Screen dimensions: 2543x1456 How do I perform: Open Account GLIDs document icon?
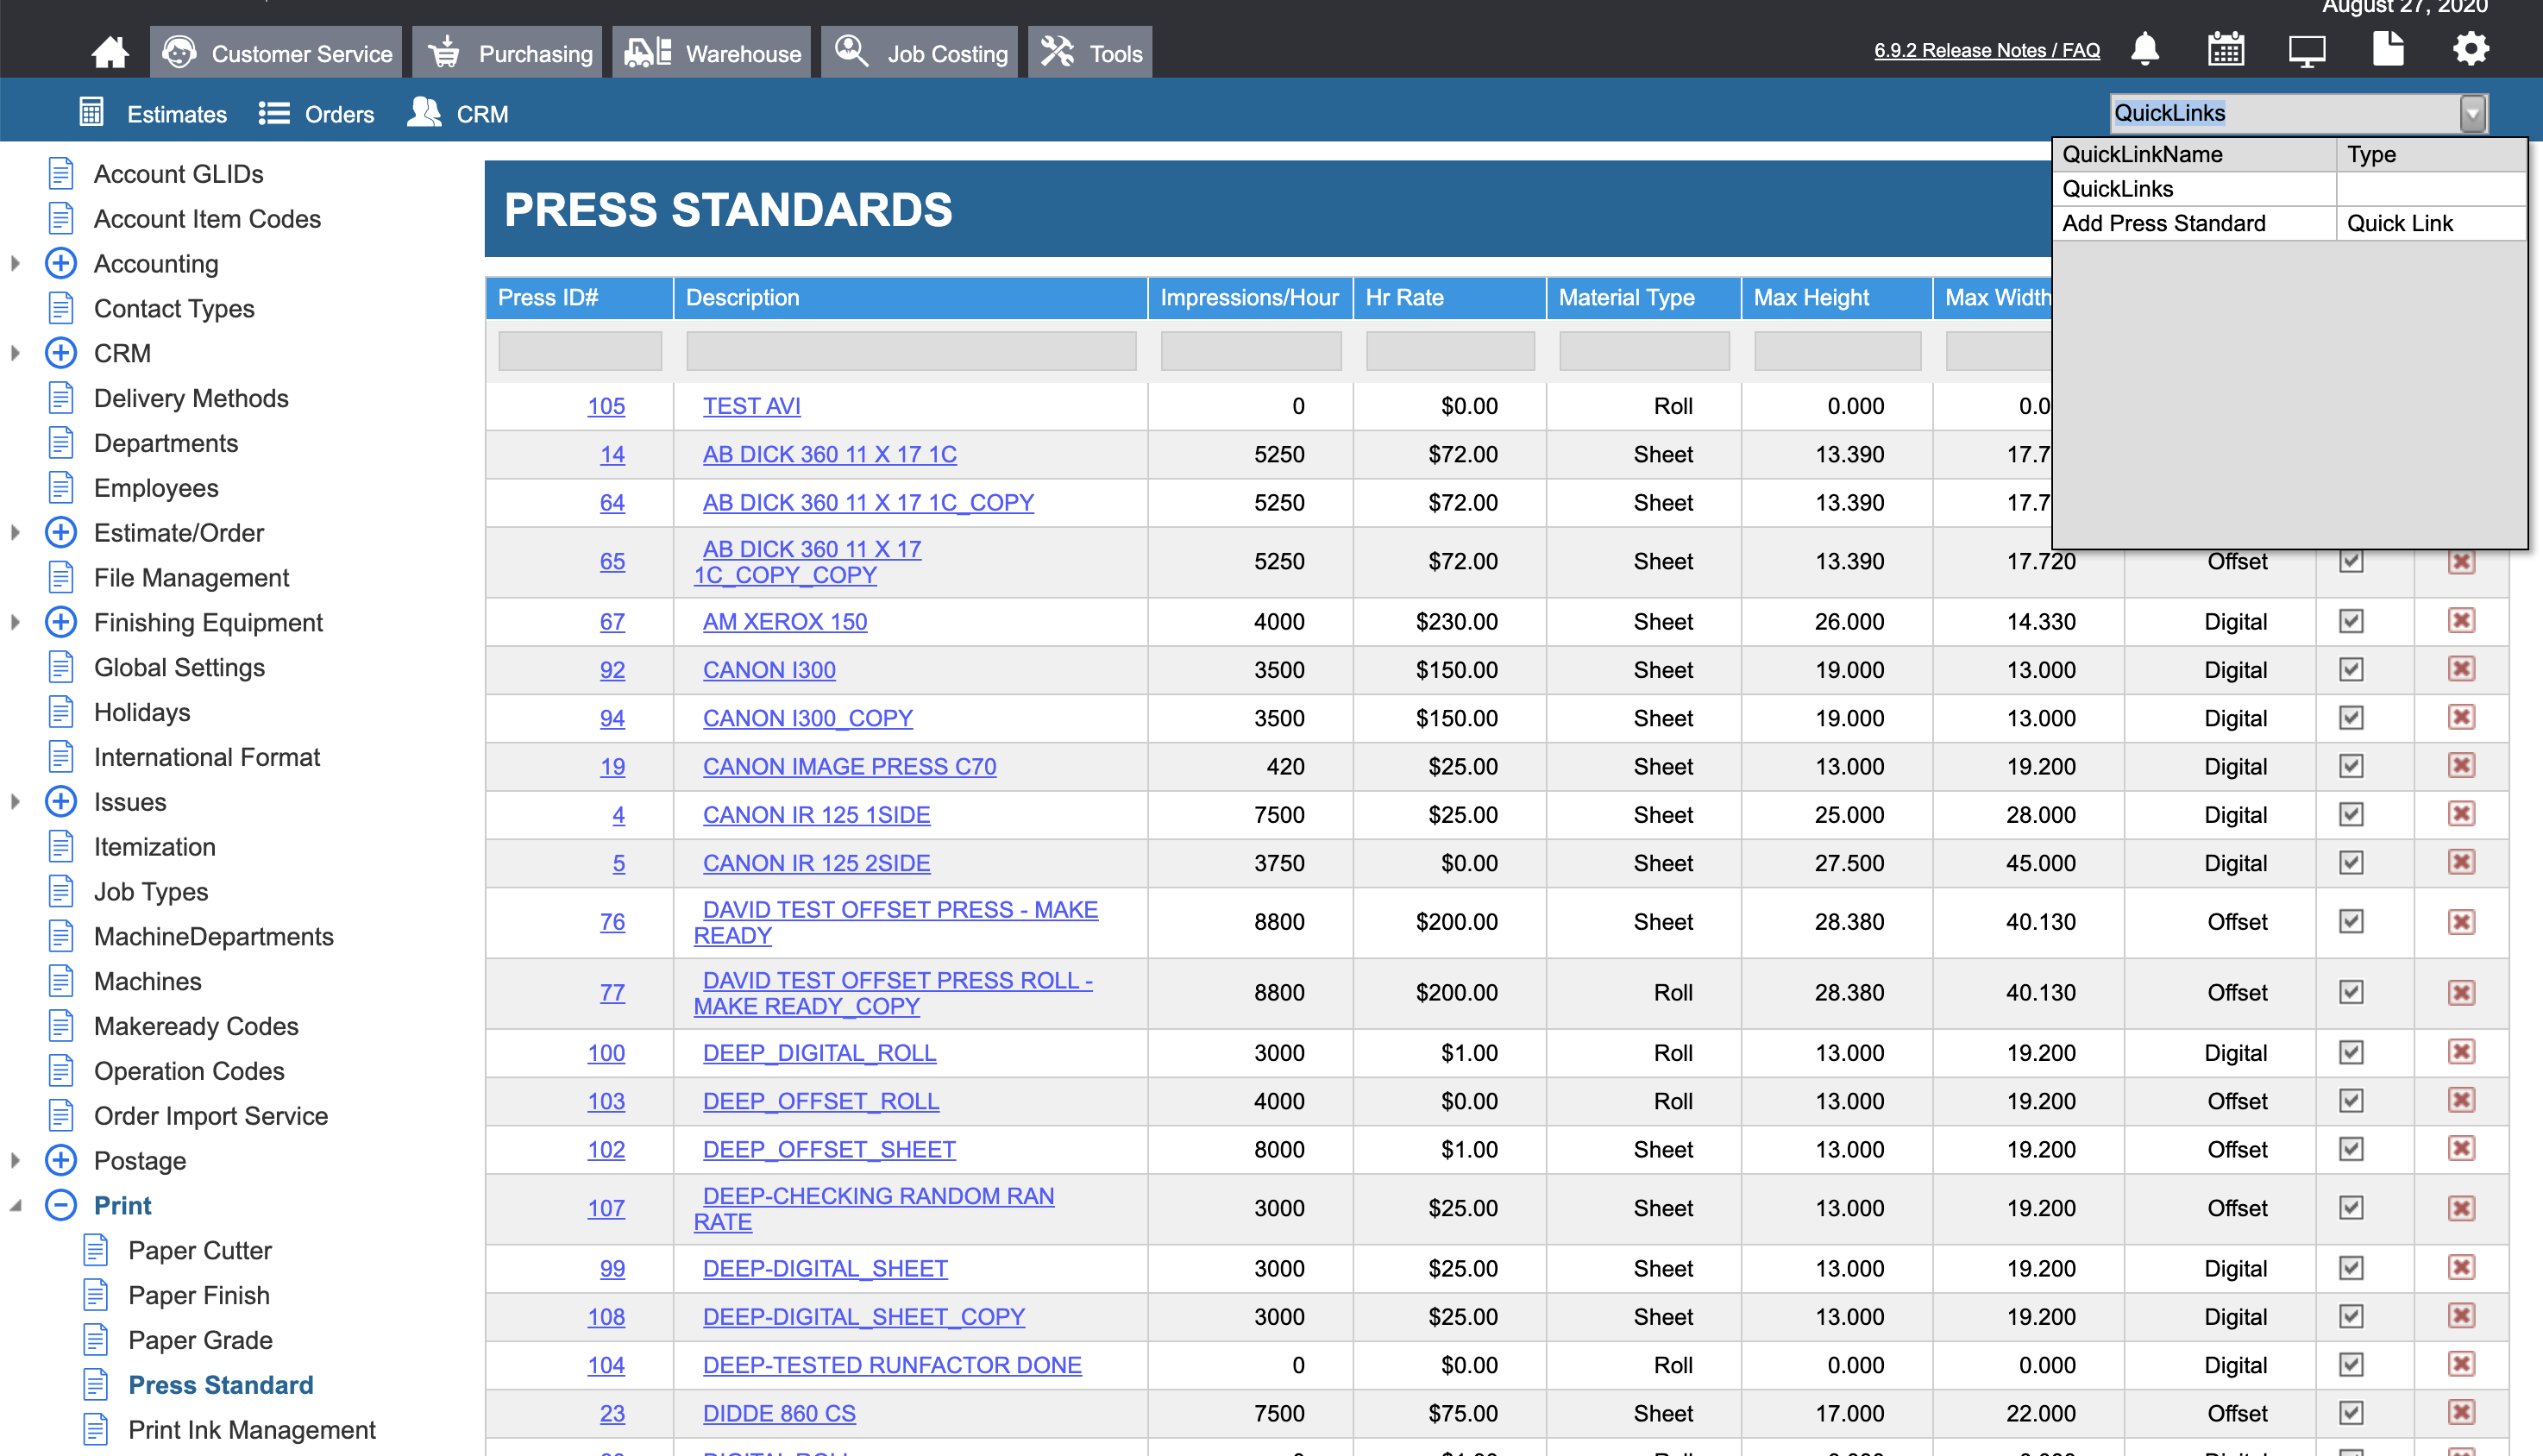coord(61,173)
